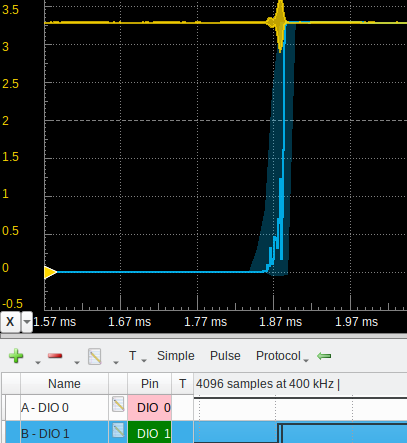The height and width of the screenshot is (443, 407).
Task: Click the yellow trigger level marker triangle
Action: (x=51, y=272)
